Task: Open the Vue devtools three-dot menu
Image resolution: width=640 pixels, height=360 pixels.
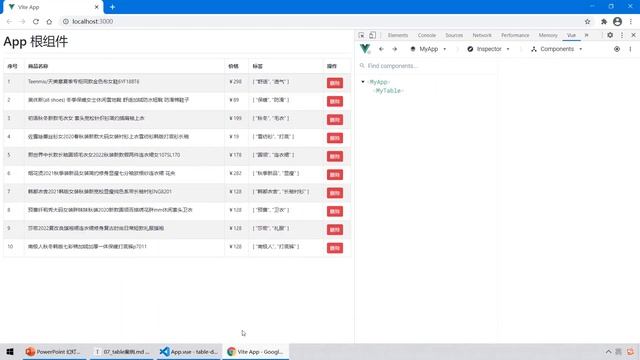Action: click(x=630, y=49)
